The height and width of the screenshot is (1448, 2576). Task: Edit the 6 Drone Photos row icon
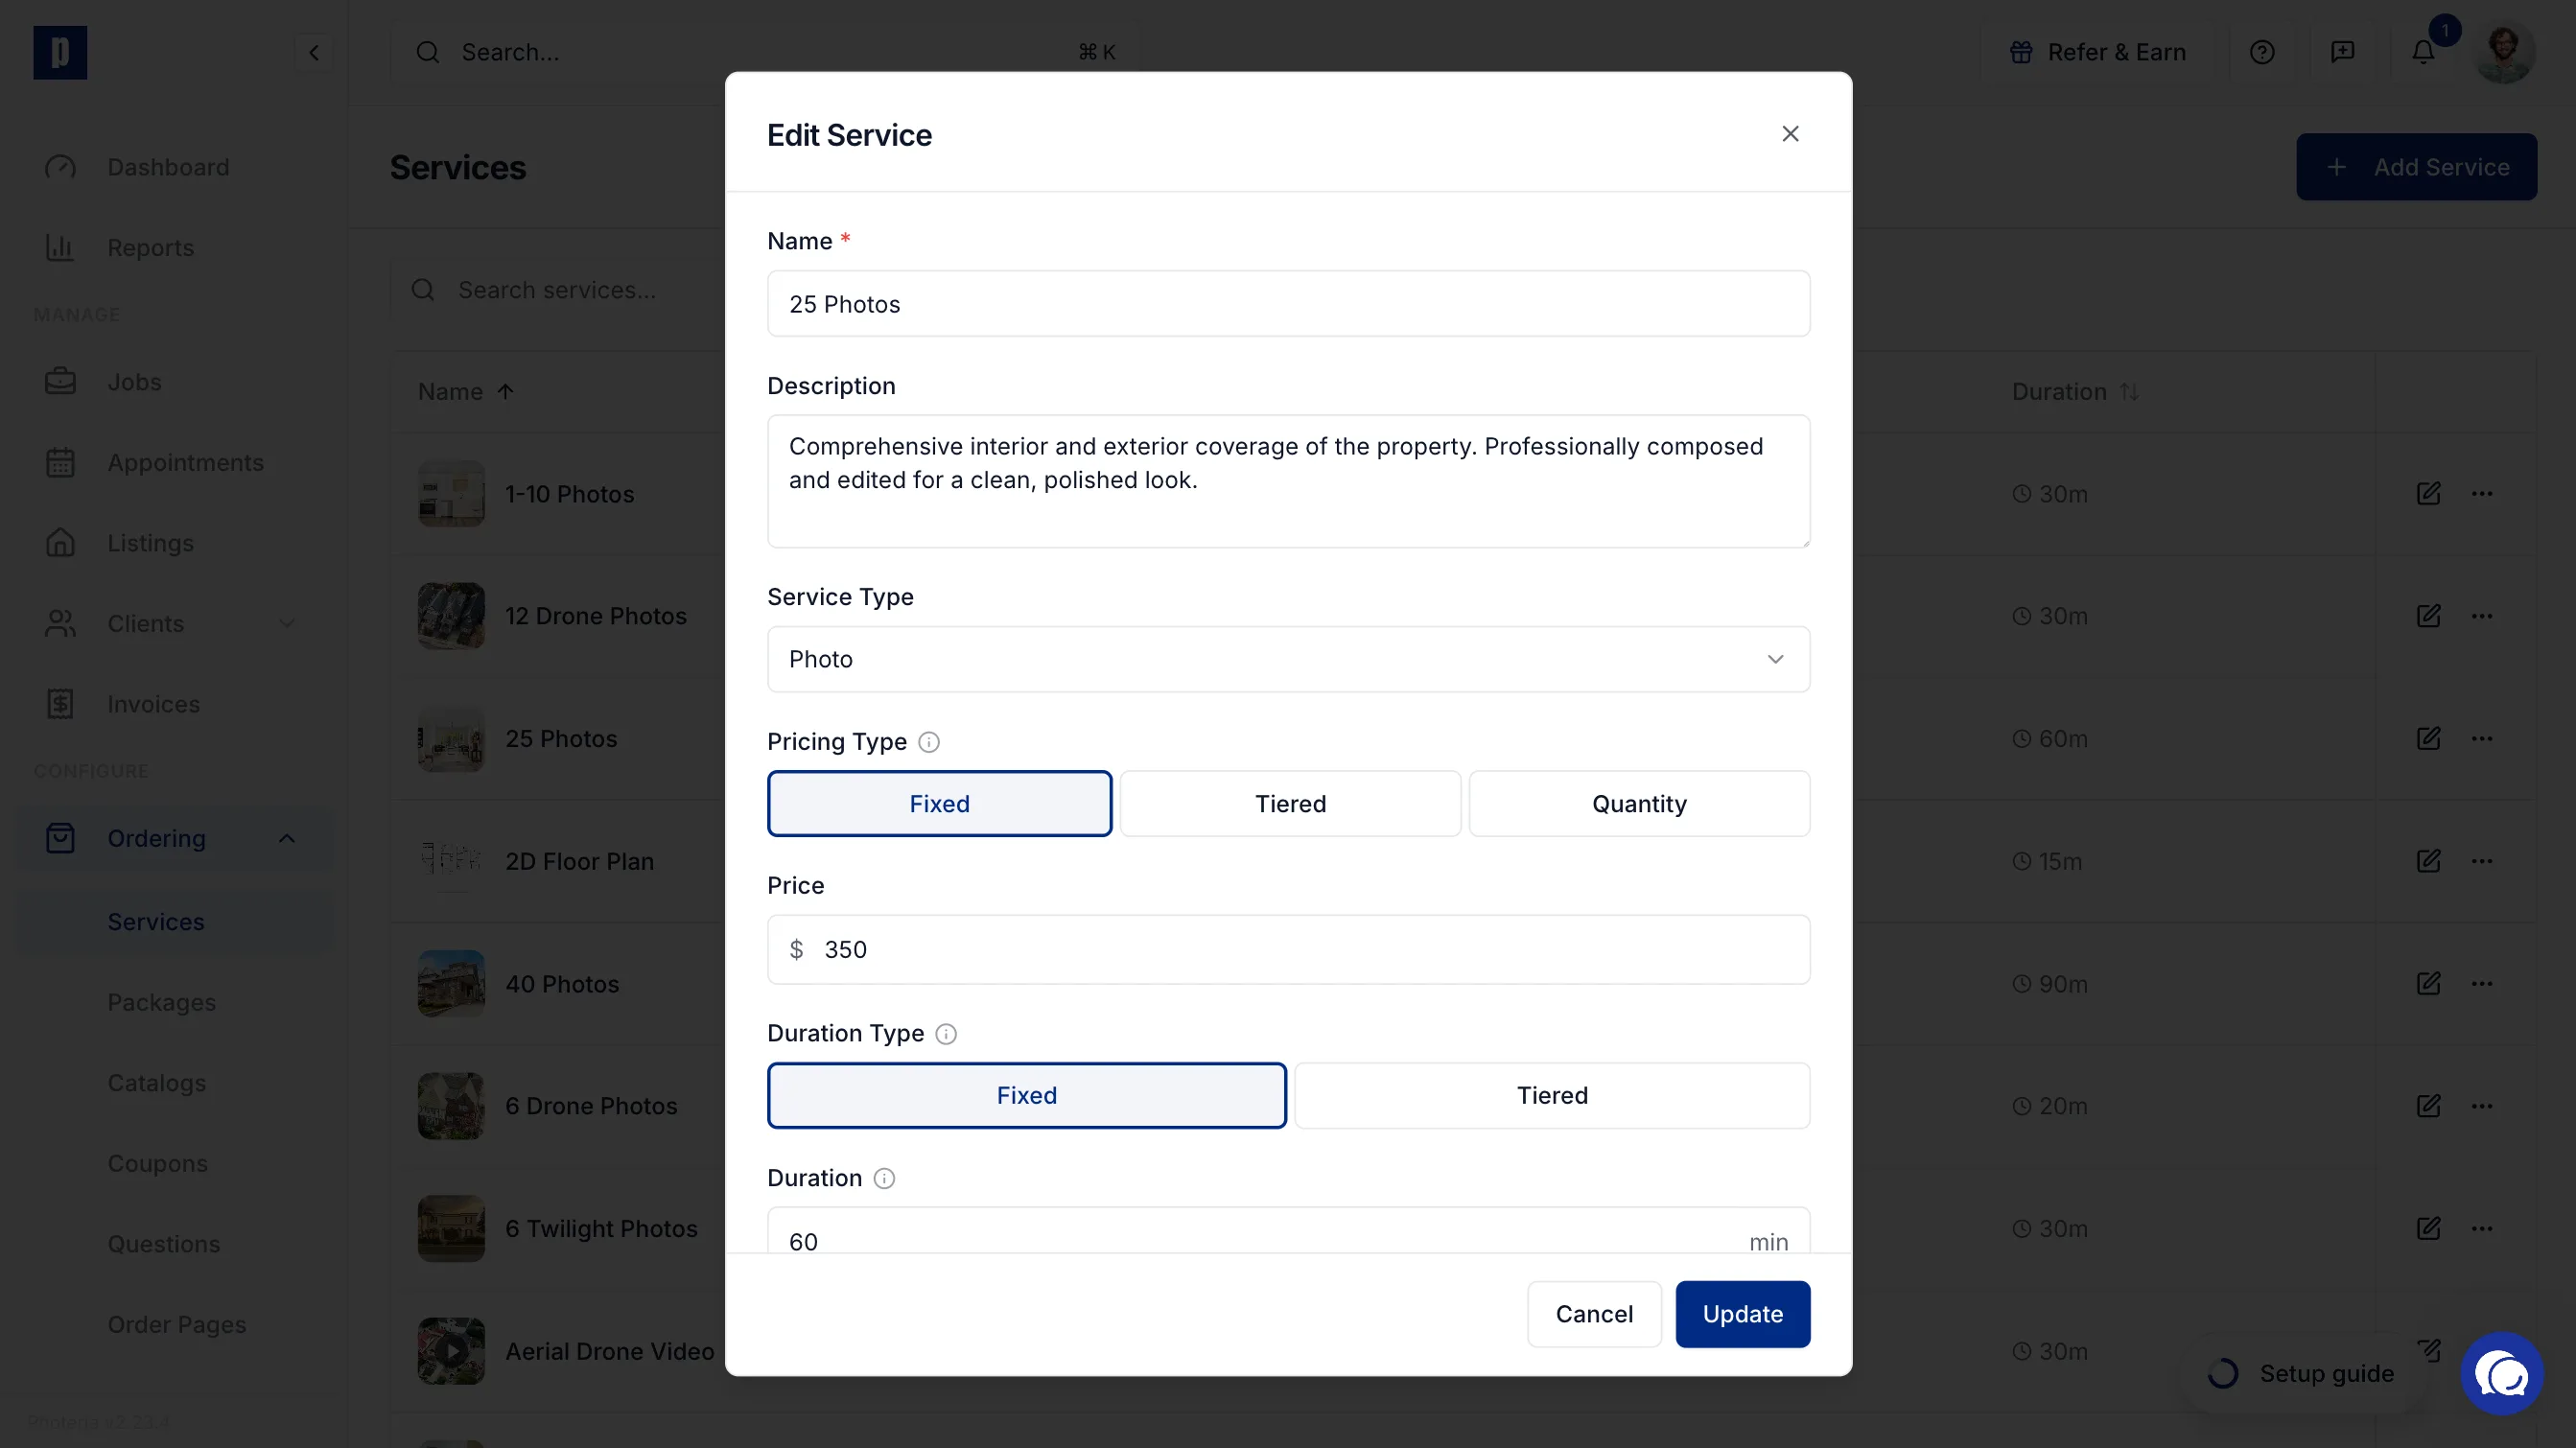point(2429,1106)
